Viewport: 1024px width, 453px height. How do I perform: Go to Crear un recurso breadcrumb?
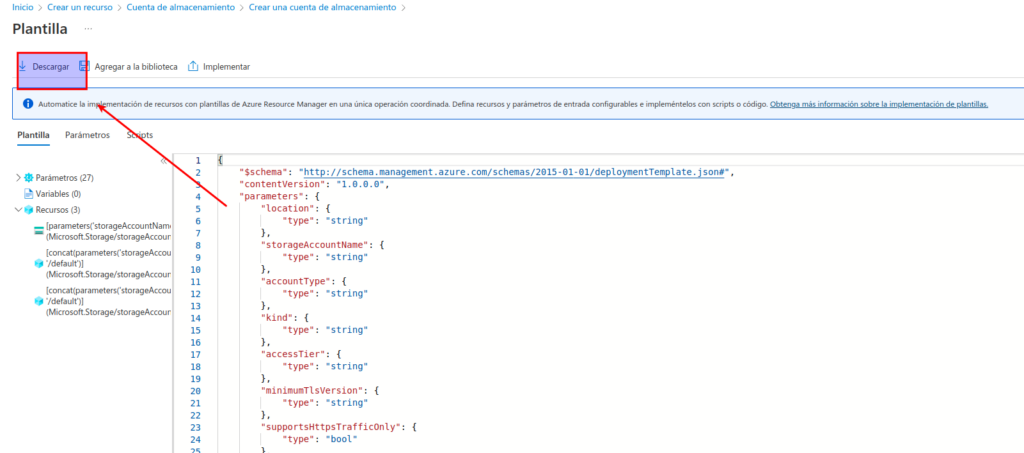(x=80, y=7)
